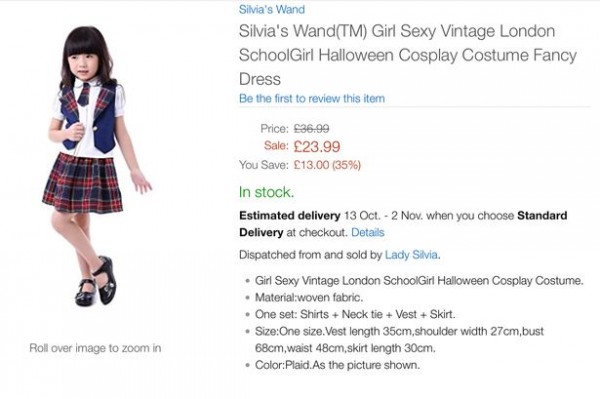Click the 'Dispatched from and sold by' text
The image size is (600, 399).
[x=310, y=255]
